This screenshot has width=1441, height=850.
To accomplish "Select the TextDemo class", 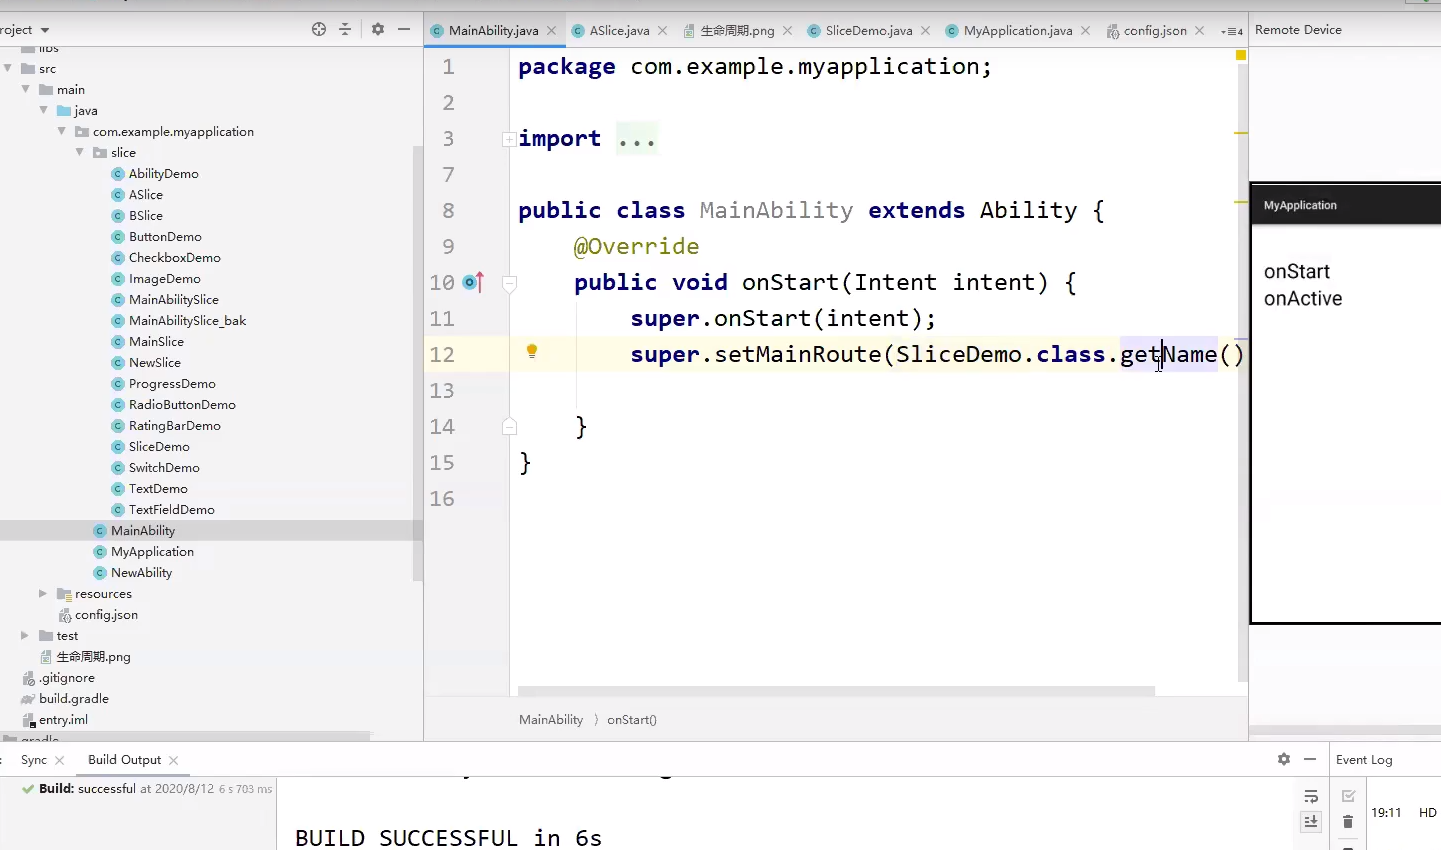I will click(x=158, y=489).
